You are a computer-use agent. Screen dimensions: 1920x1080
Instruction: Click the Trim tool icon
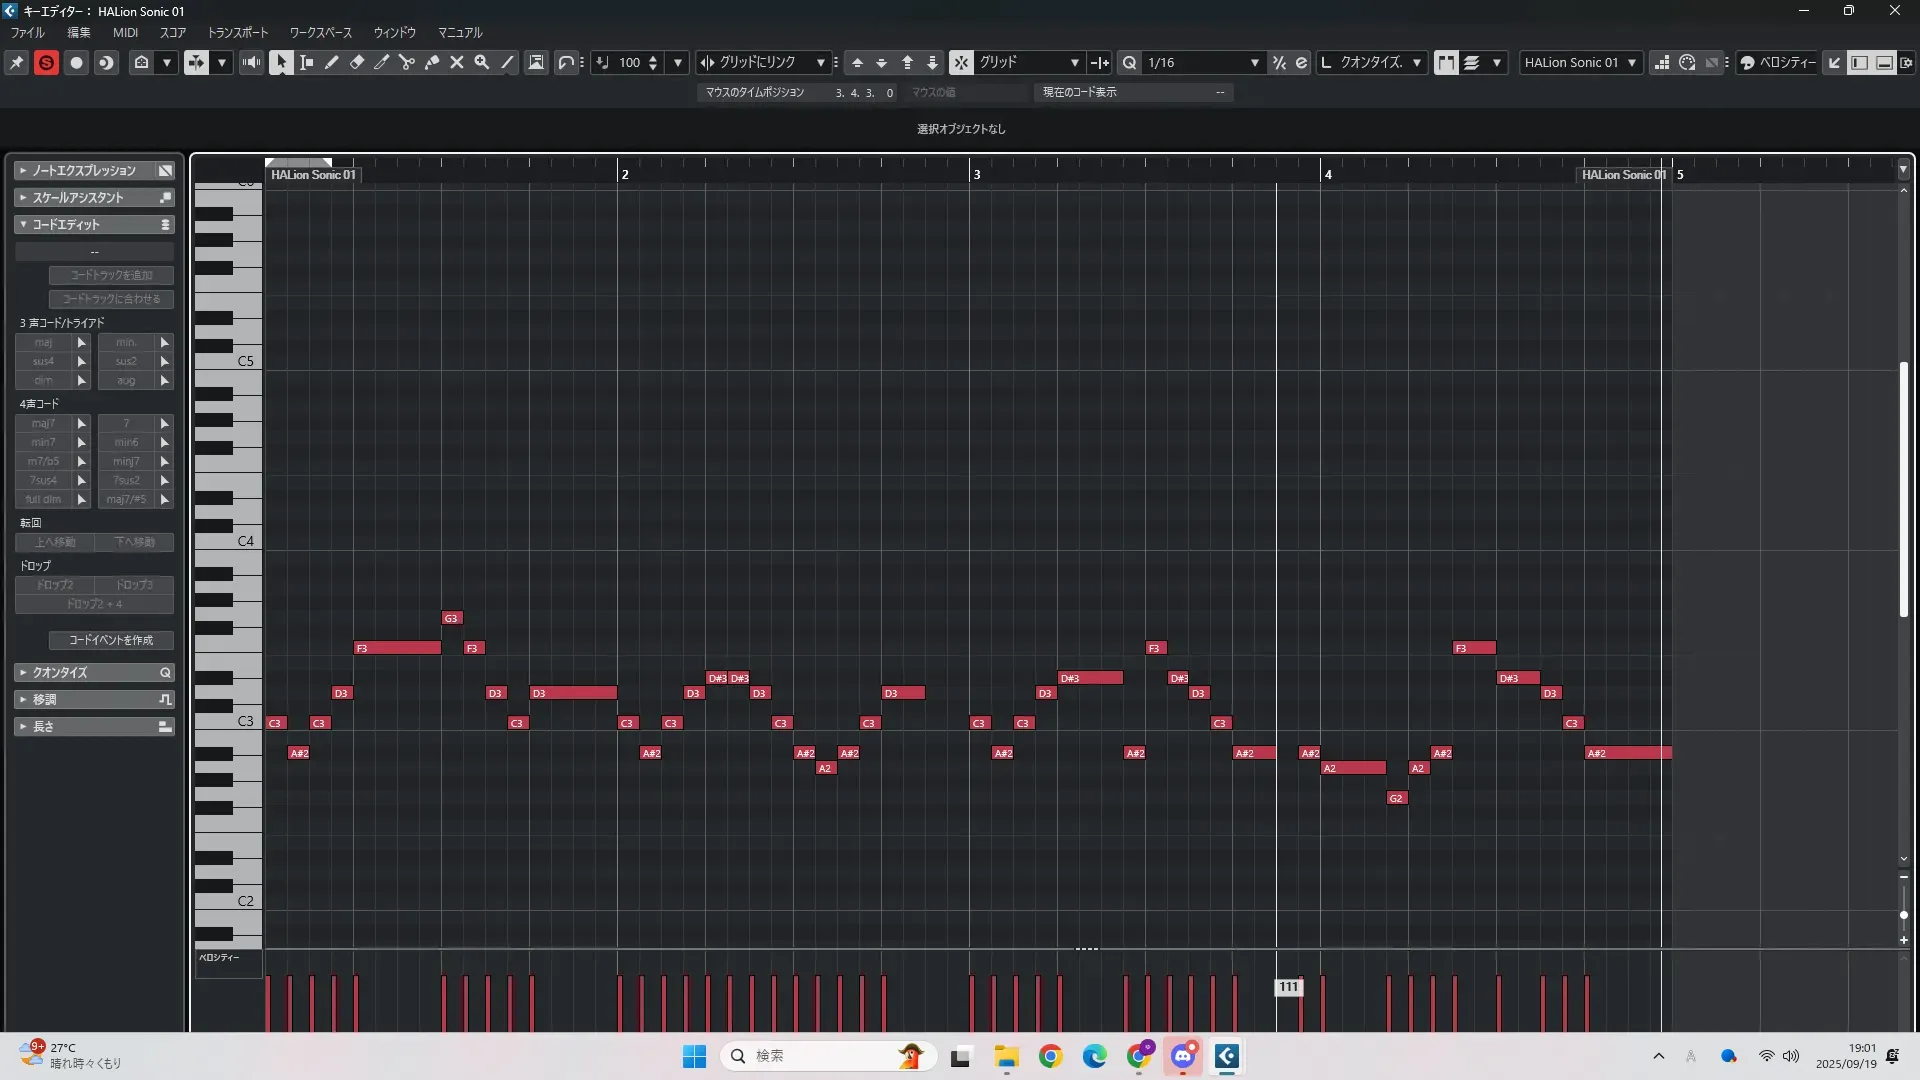(x=382, y=62)
